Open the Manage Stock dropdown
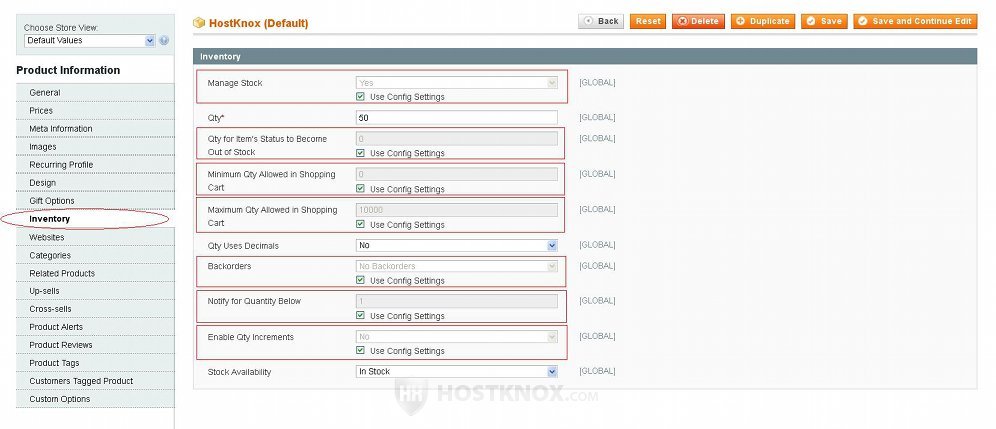This screenshot has width=996, height=429. pos(457,83)
